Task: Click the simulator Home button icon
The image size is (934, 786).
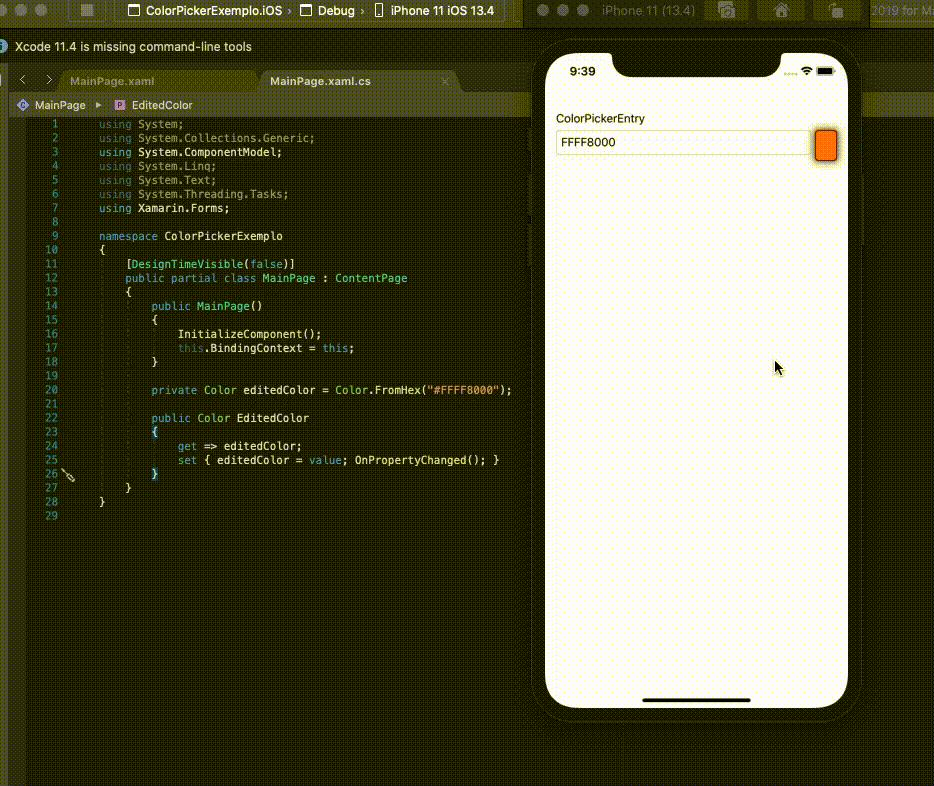Action: point(782,10)
